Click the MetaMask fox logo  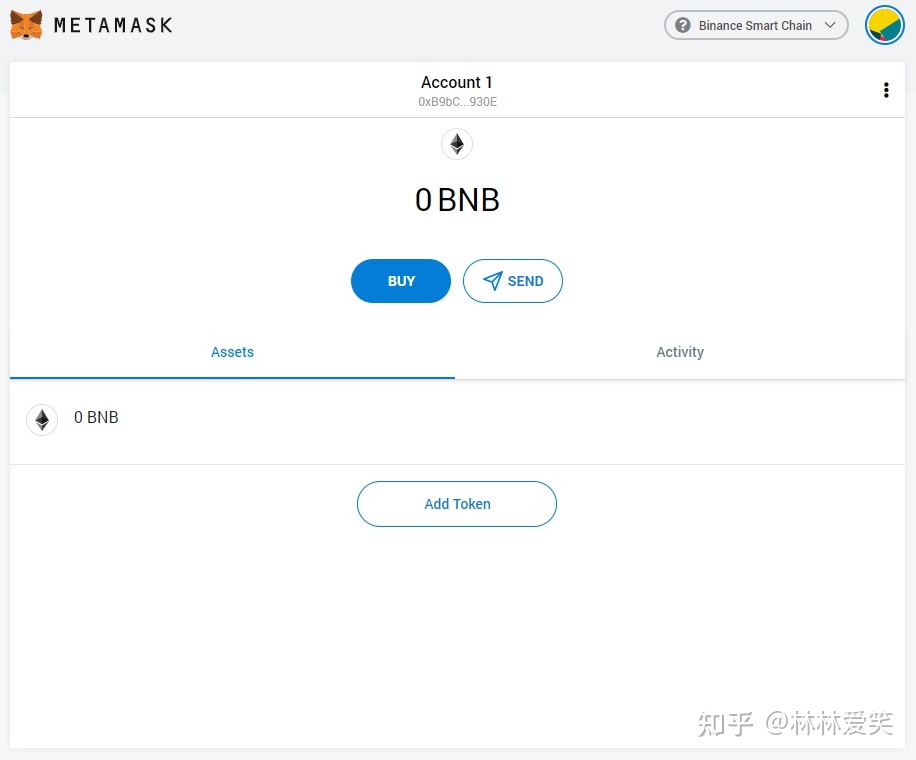(26, 25)
